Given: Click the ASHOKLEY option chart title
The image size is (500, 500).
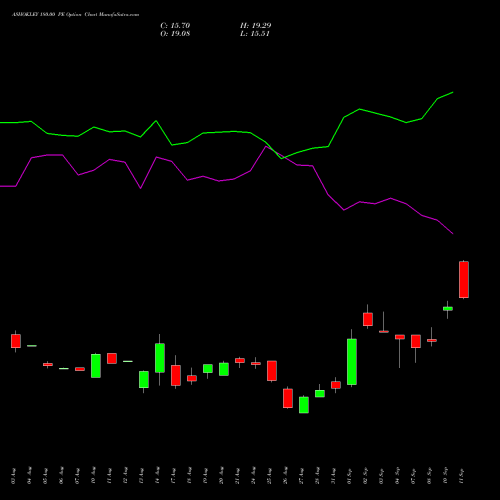Looking at the screenshot, I should (75, 15).
